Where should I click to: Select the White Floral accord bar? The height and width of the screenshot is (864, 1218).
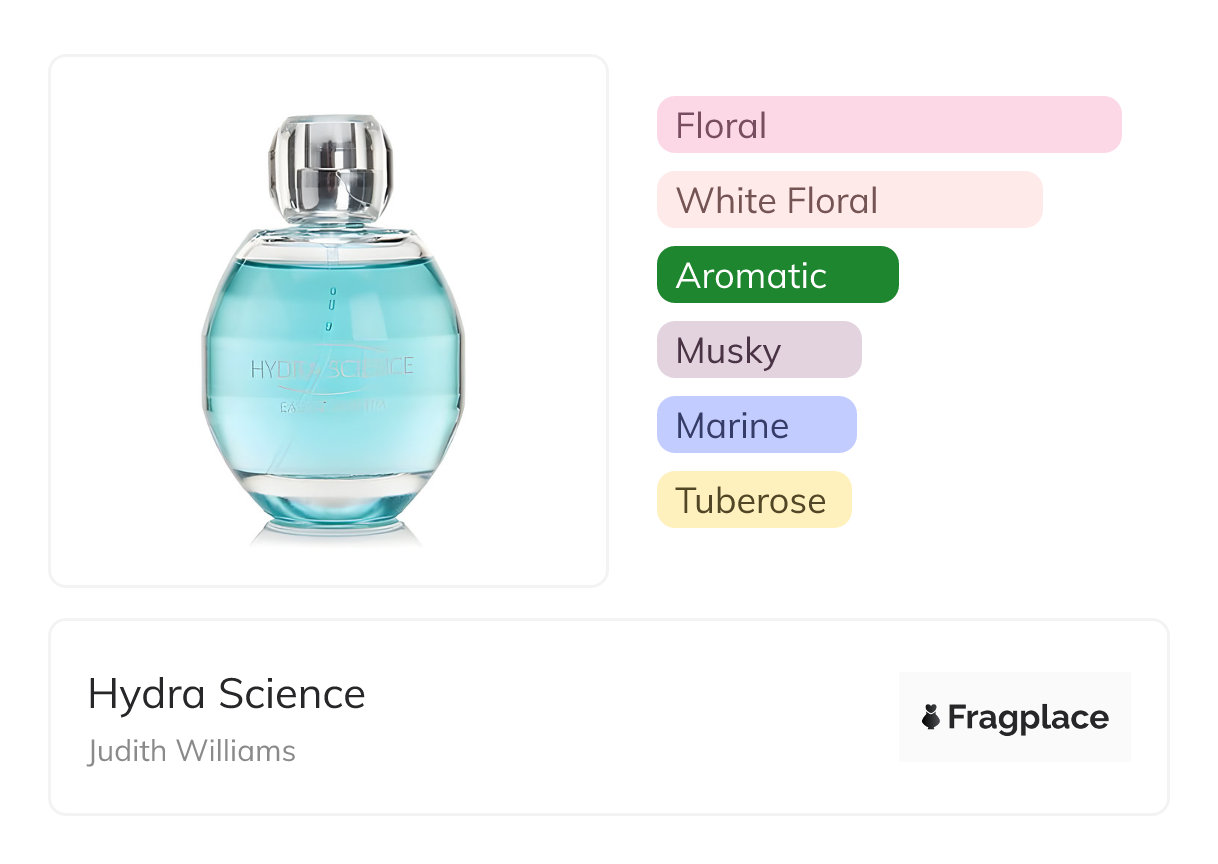(849, 200)
